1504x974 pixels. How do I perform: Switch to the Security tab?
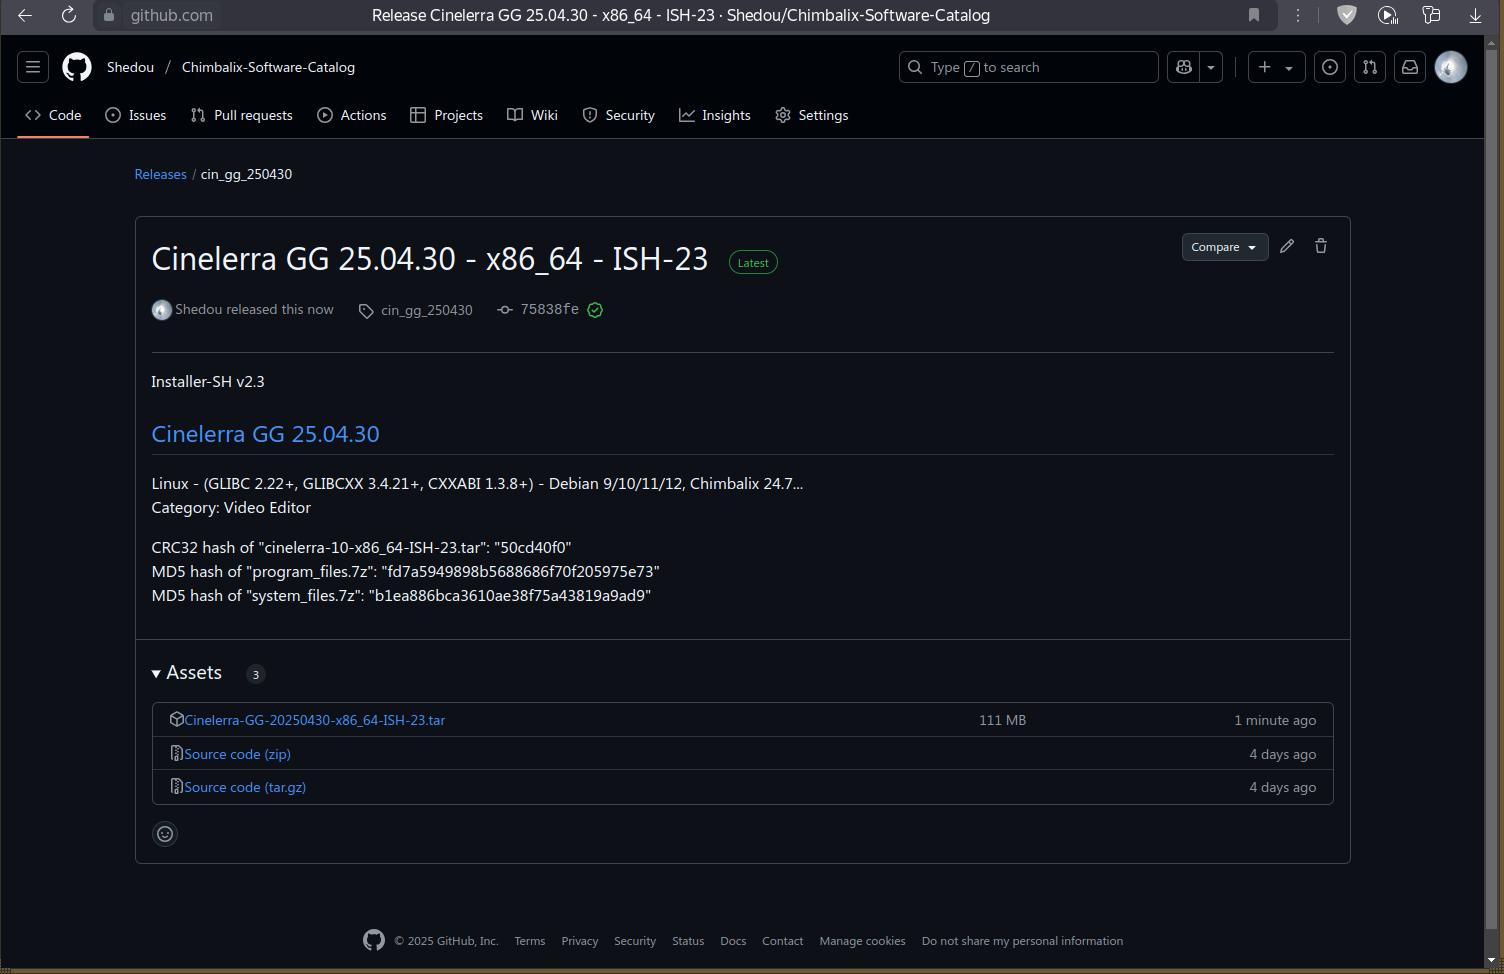tap(619, 115)
